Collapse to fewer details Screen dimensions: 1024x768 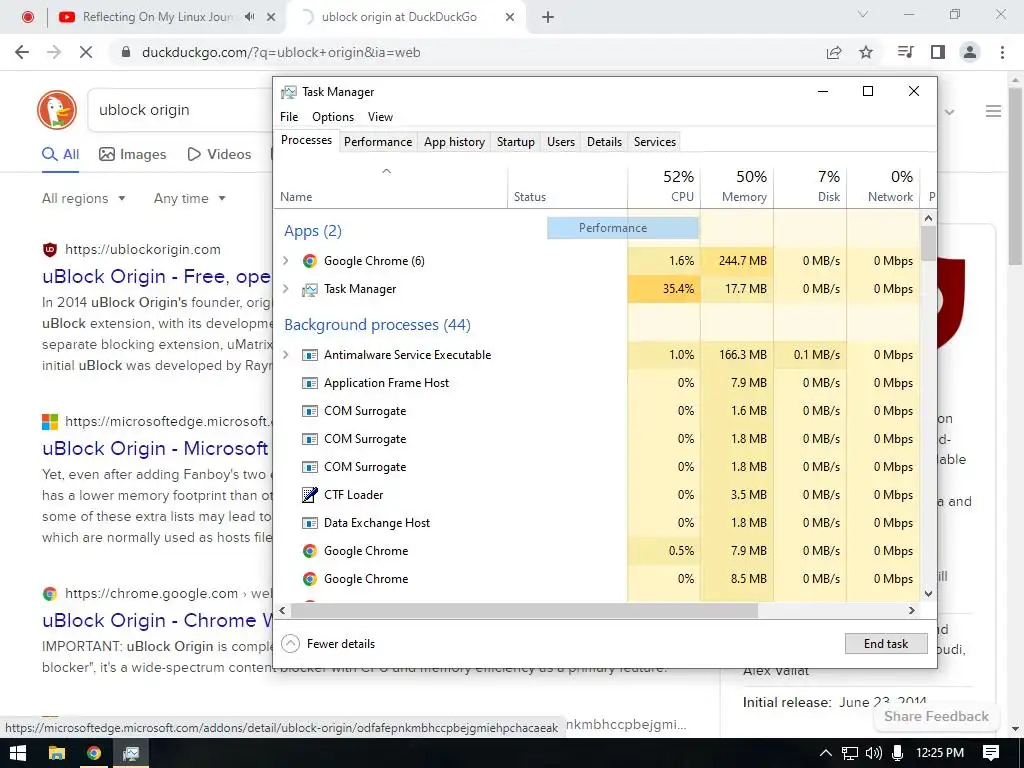coord(328,644)
